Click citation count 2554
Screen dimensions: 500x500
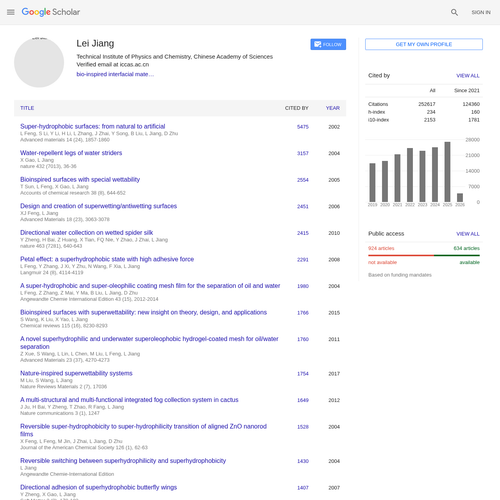pos(303,180)
